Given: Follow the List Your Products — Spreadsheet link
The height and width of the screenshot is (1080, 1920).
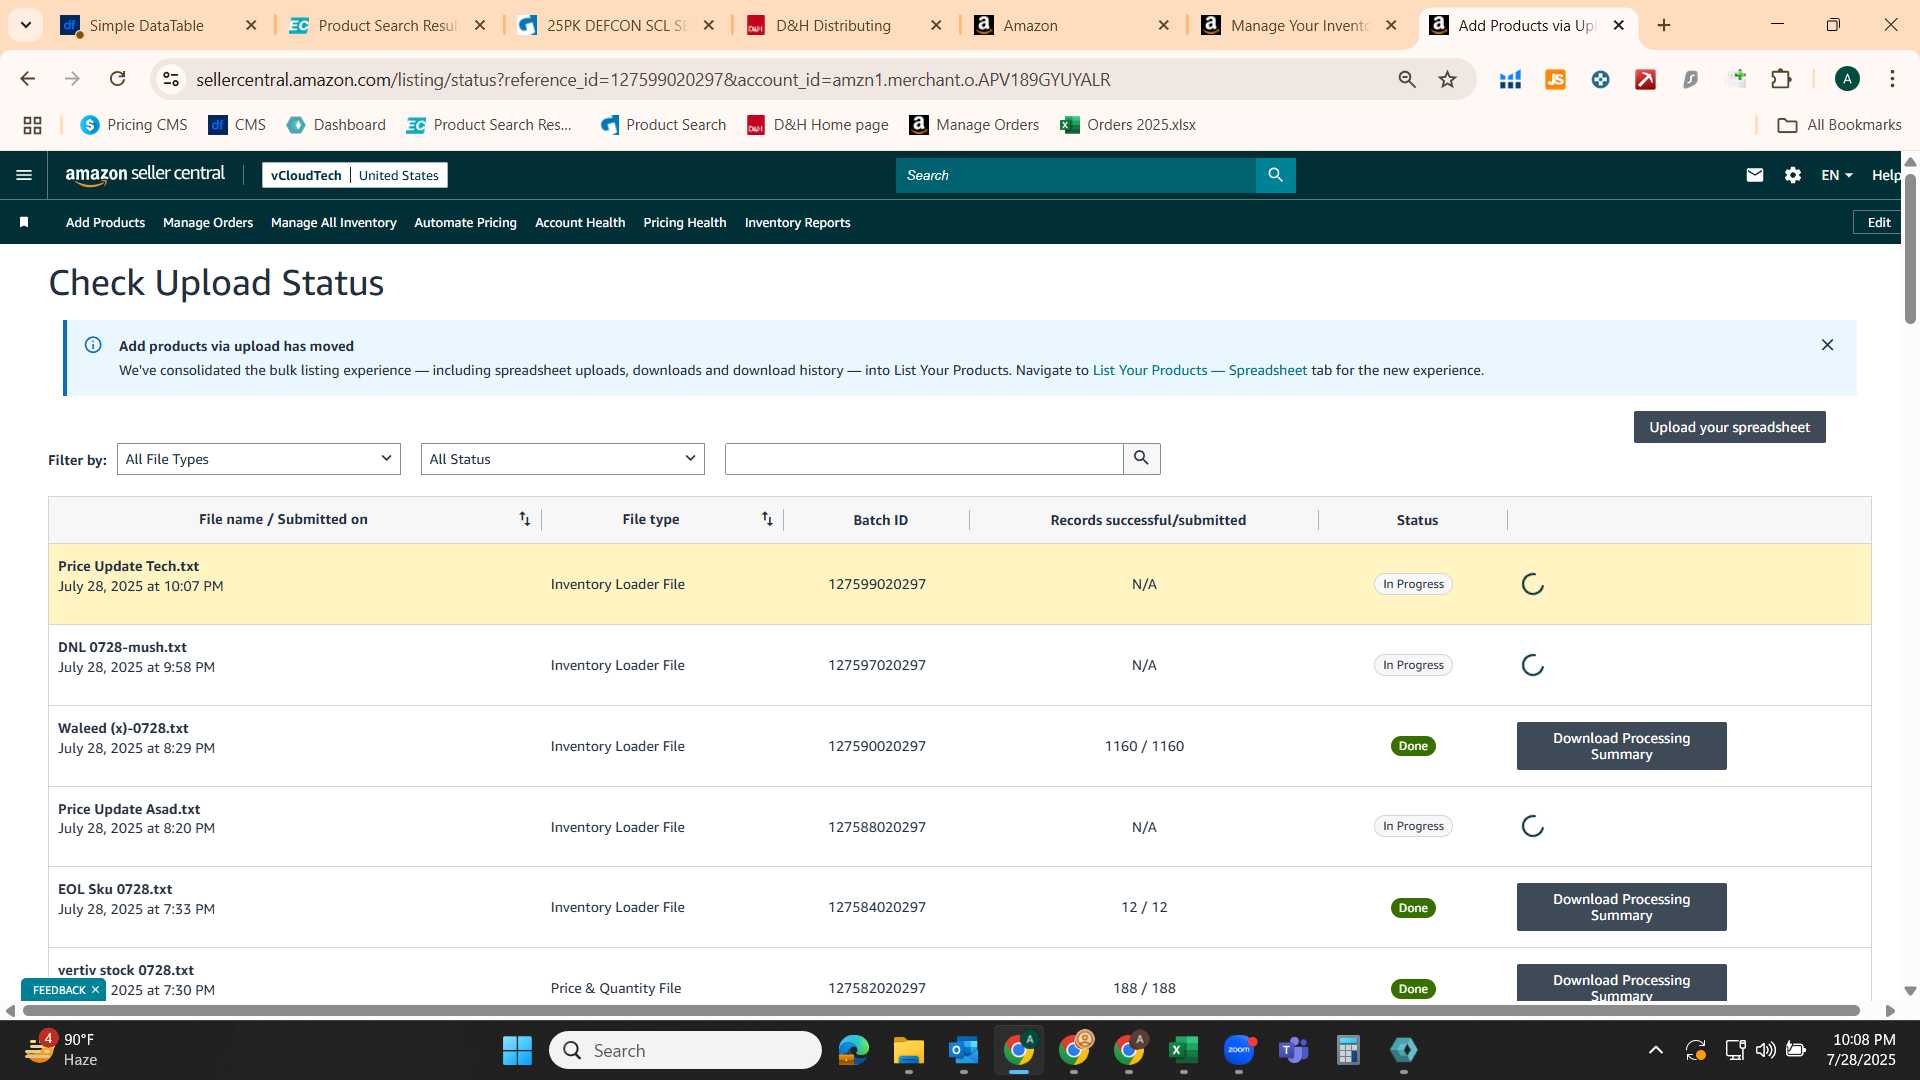Looking at the screenshot, I should [1199, 370].
